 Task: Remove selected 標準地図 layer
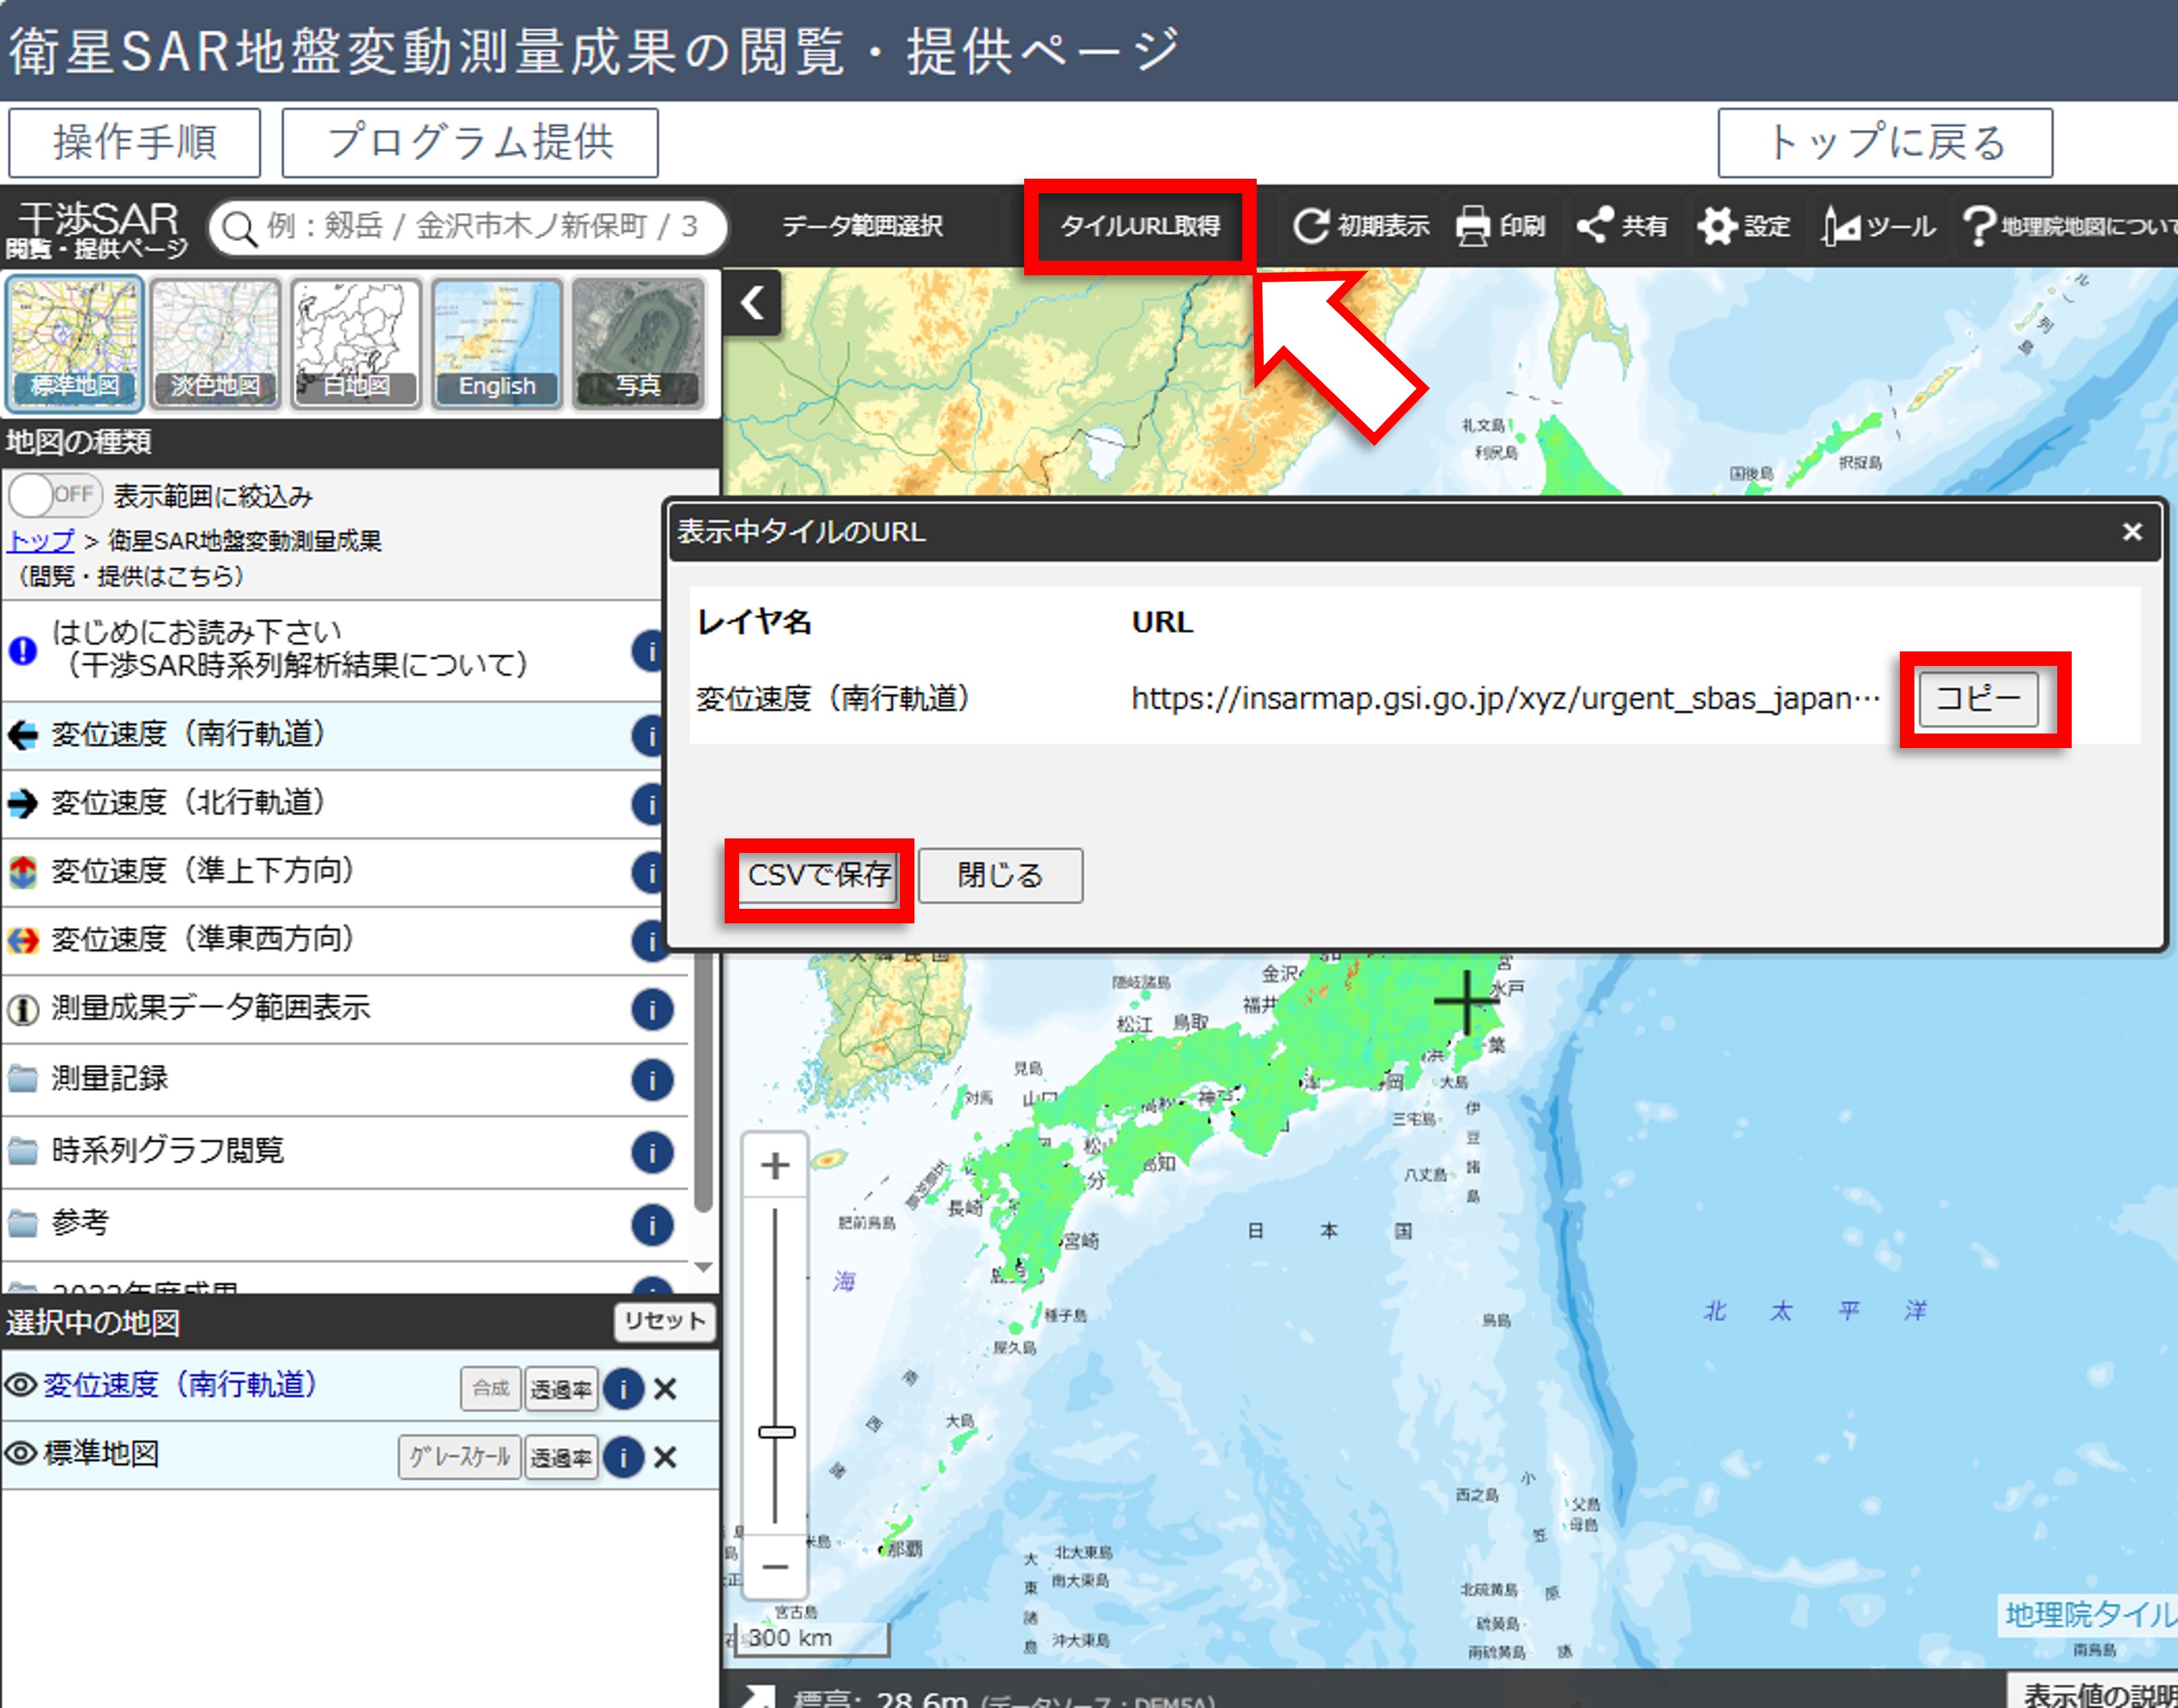coord(665,1457)
